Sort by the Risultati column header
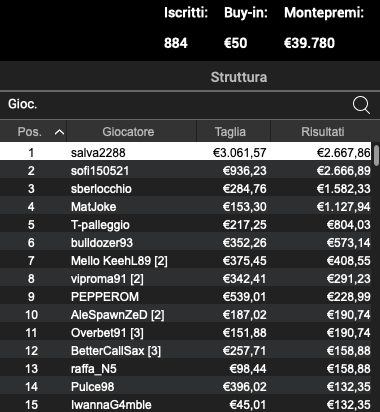 pos(323,132)
